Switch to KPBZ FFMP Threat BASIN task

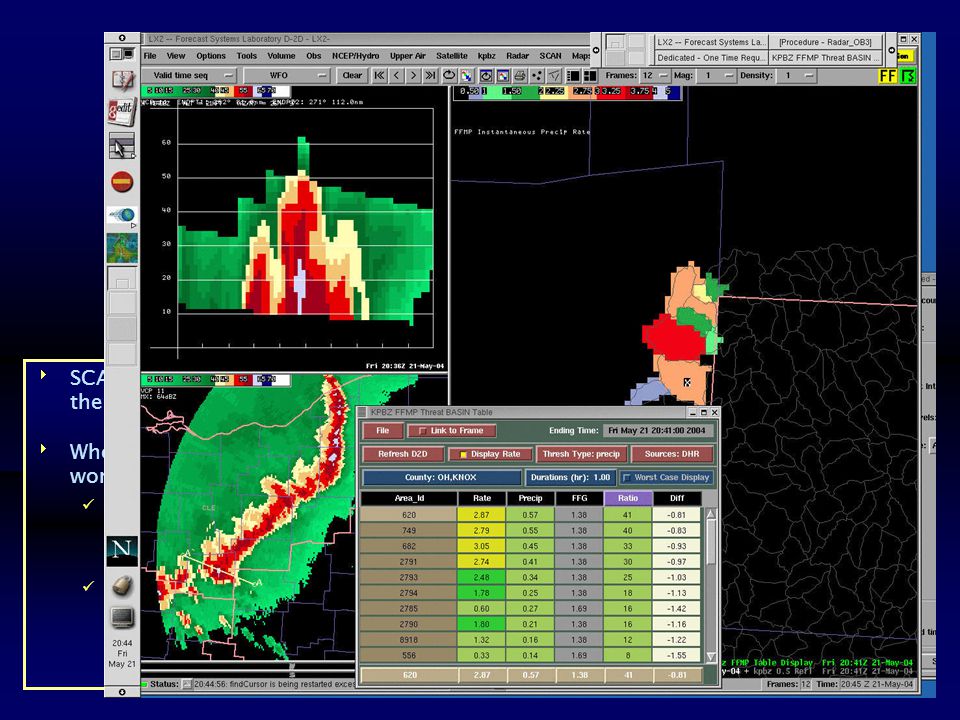[824, 58]
